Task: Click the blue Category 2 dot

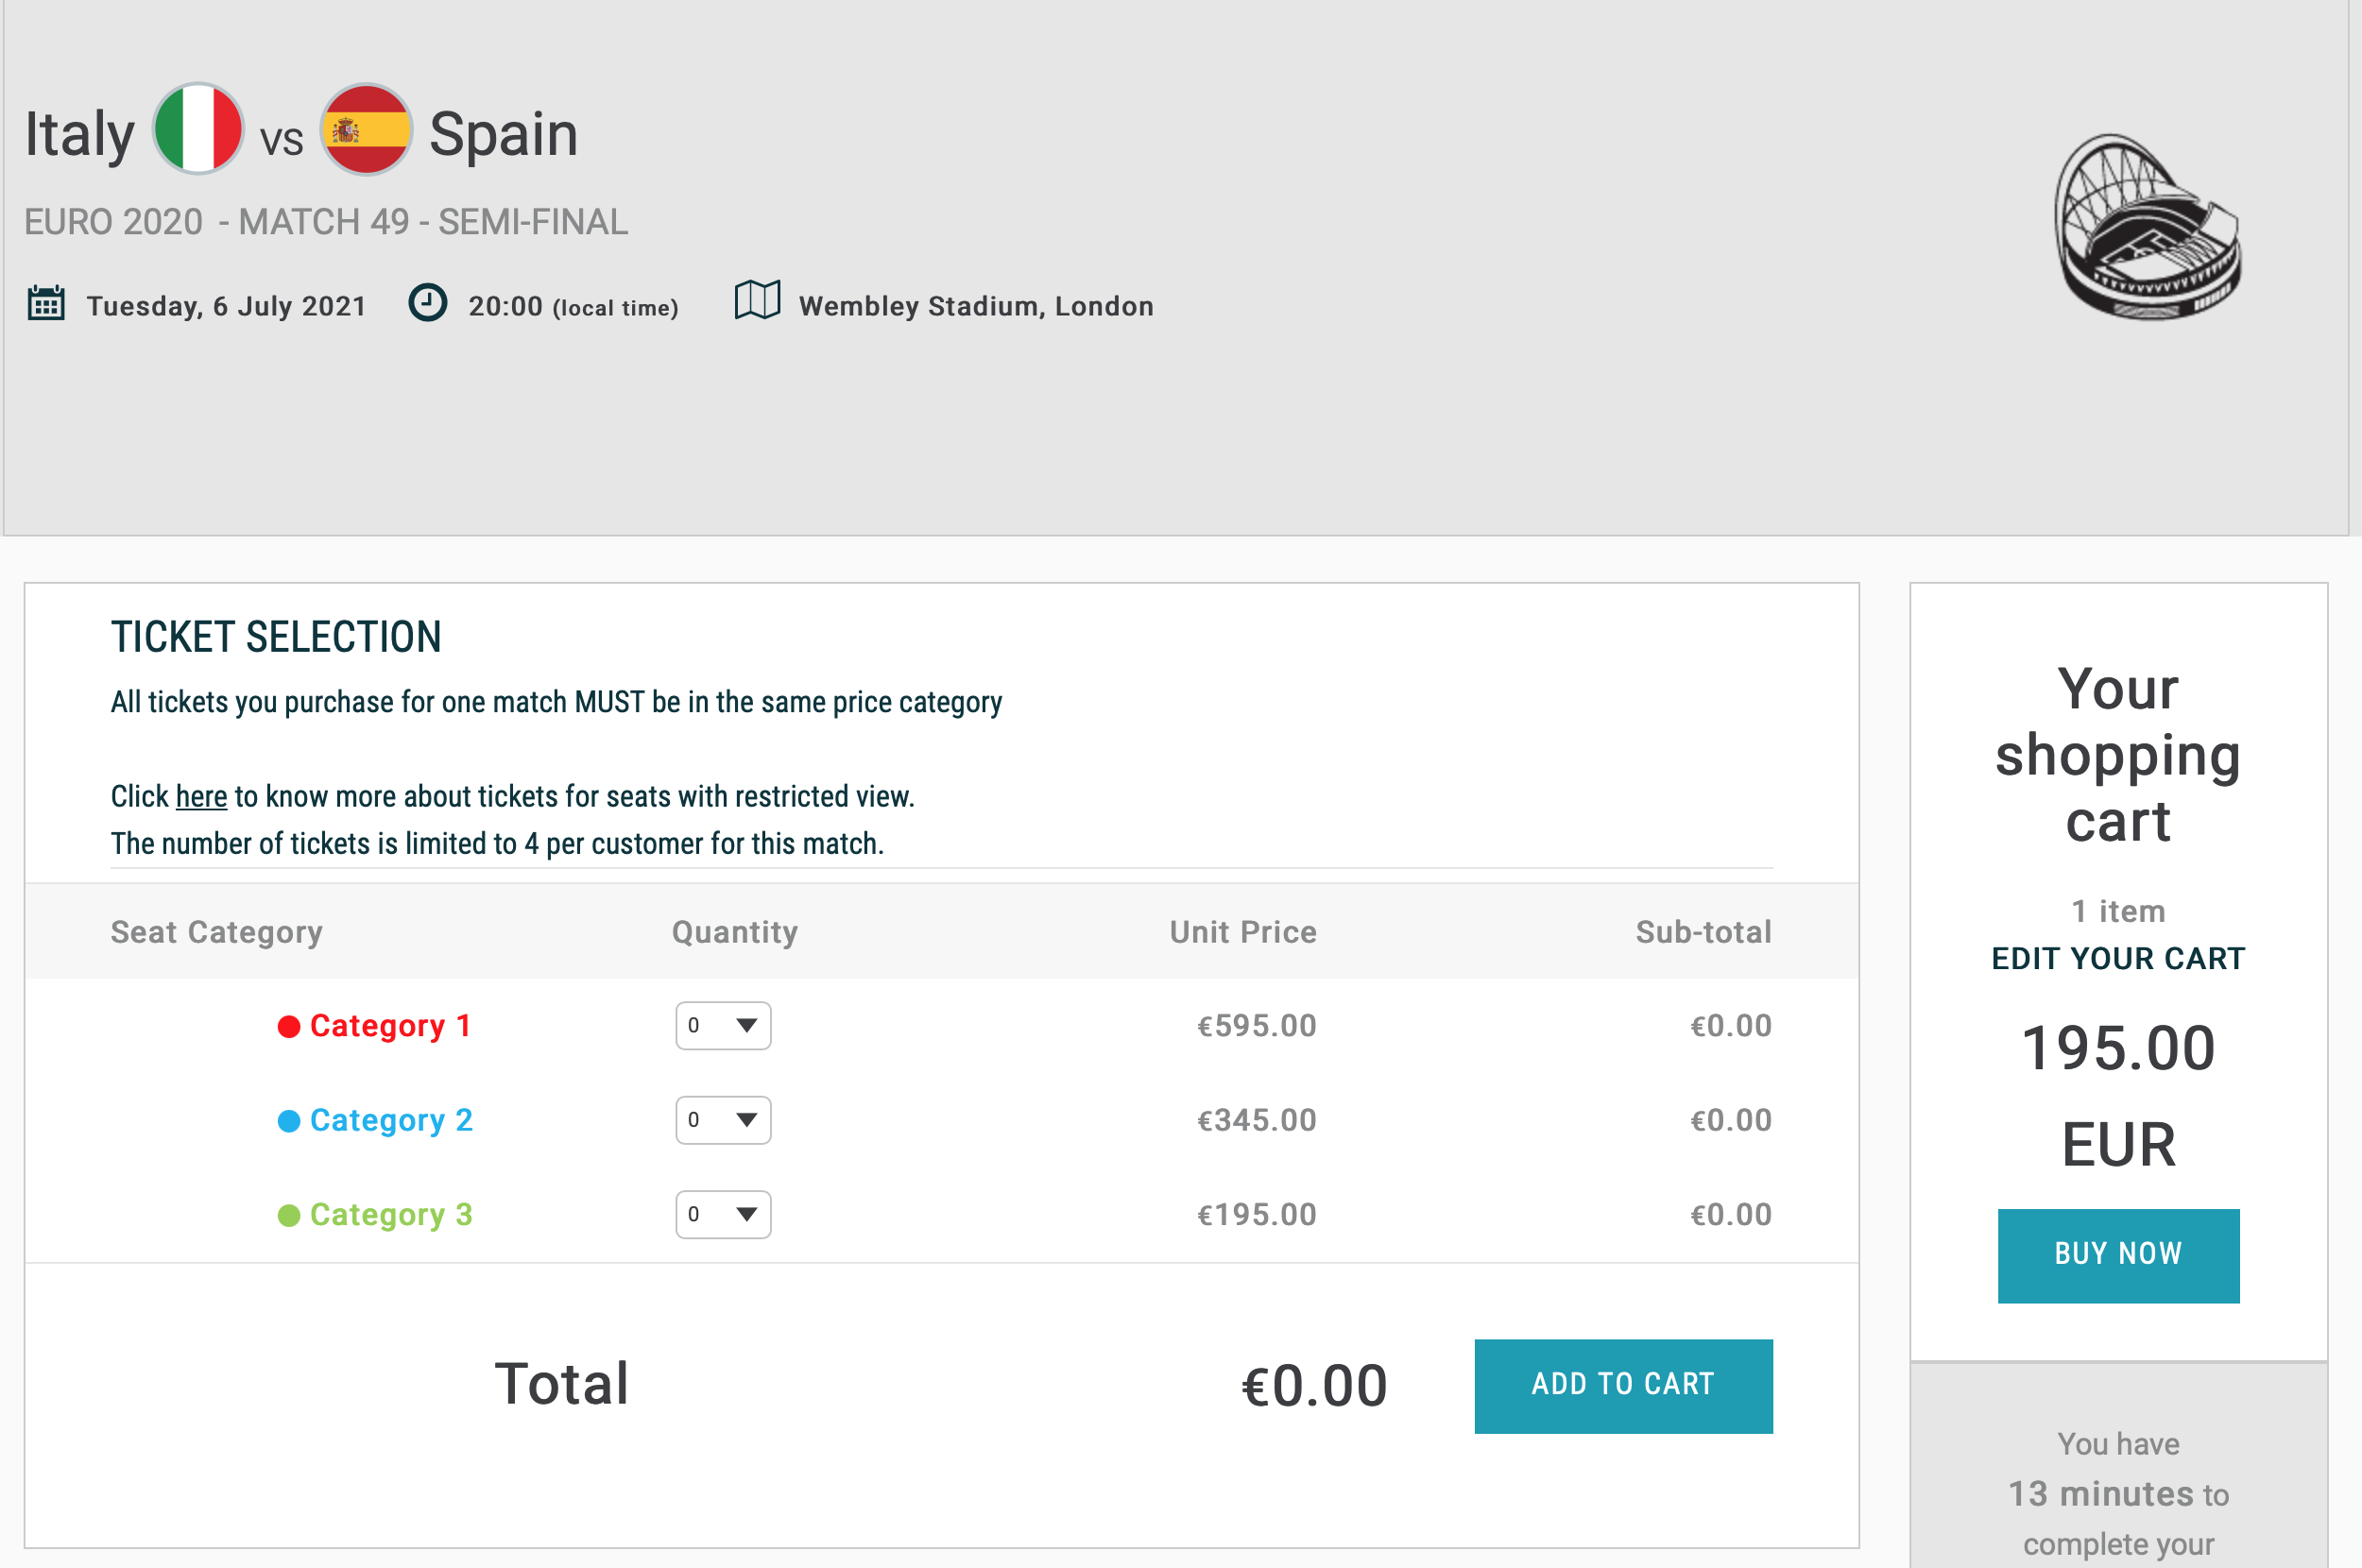Action: 289,1121
